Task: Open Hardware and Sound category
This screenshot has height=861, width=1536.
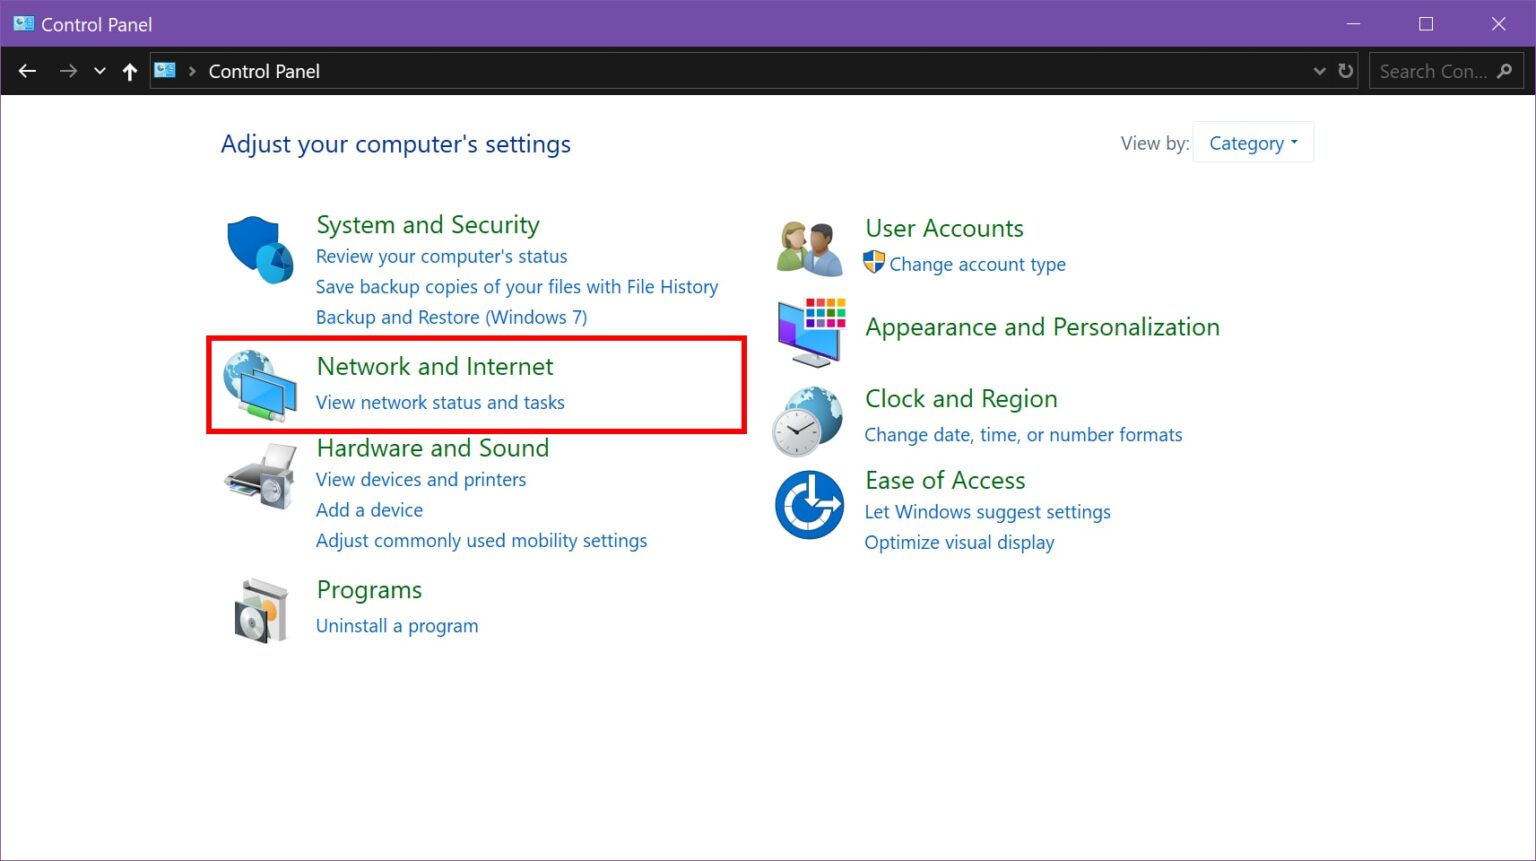Action: [432, 447]
